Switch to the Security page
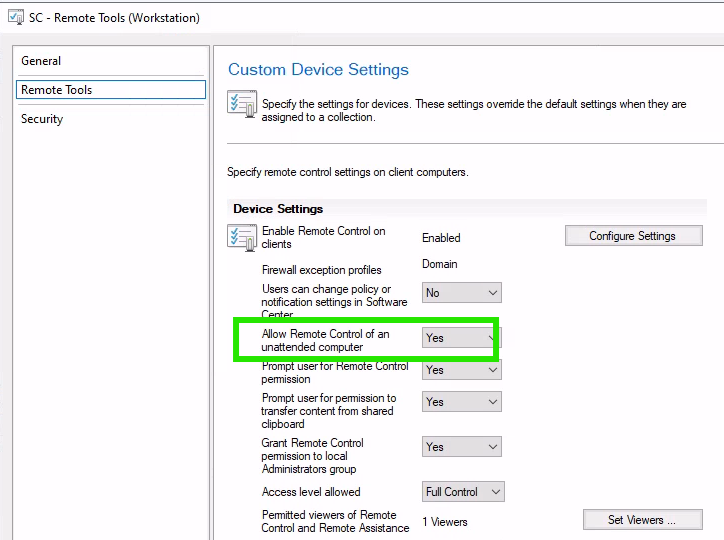Image resolution: width=724 pixels, height=540 pixels. click(110, 119)
